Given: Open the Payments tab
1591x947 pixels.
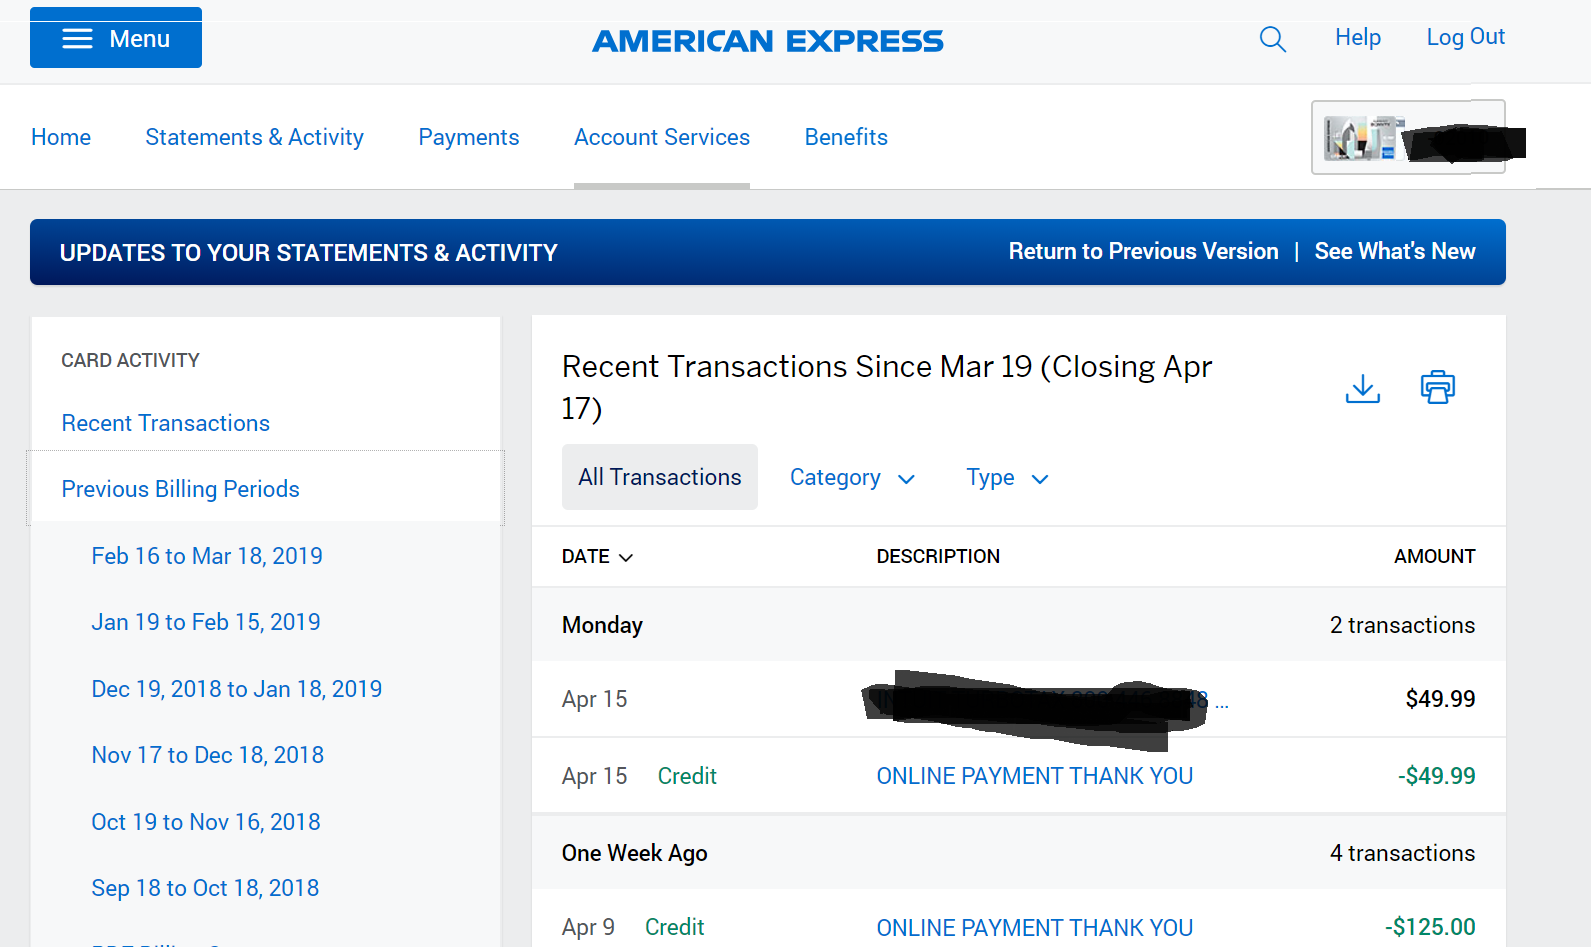Looking at the screenshot, I should click(468, 137).
